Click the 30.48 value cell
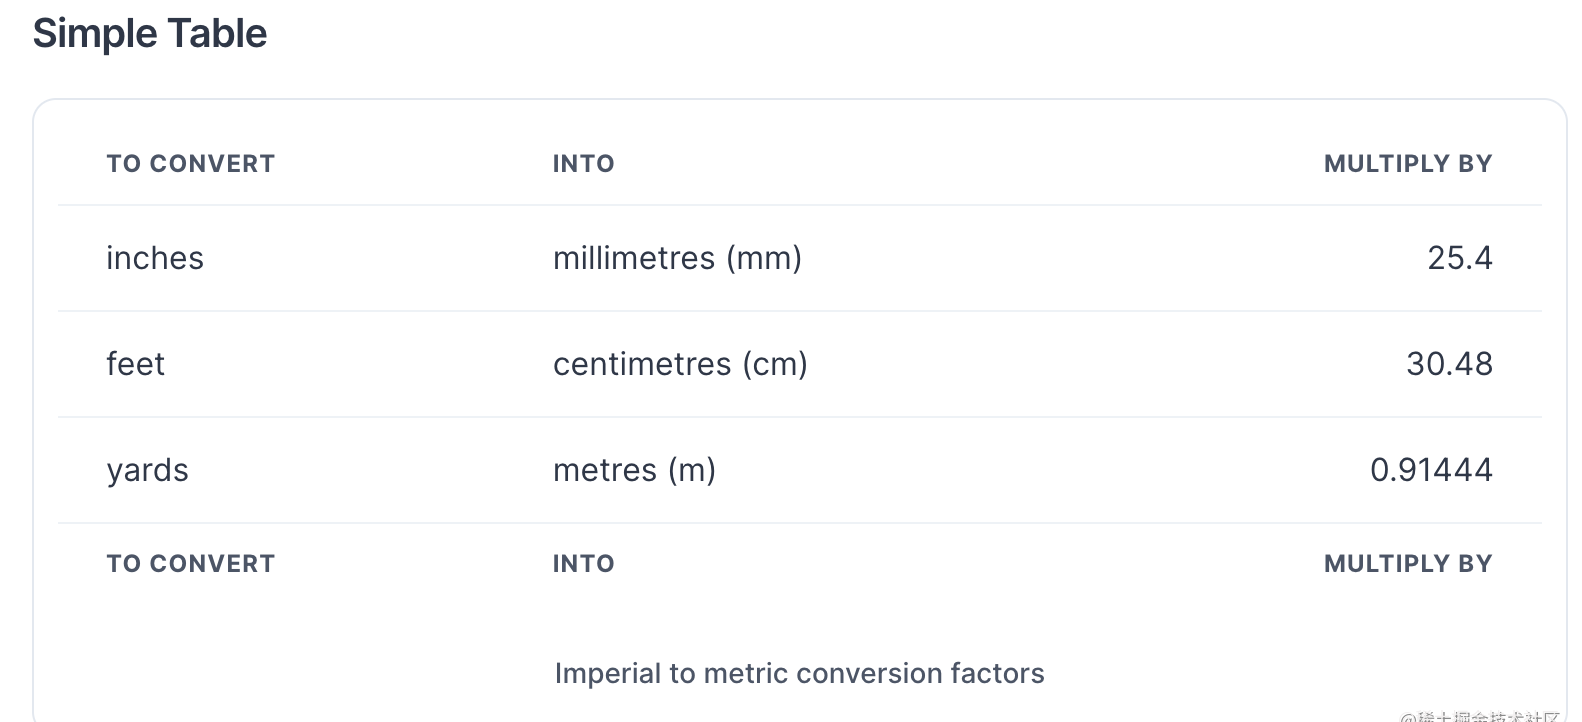This screenshot has height=722, width=1582. (x=1449, y=364)
